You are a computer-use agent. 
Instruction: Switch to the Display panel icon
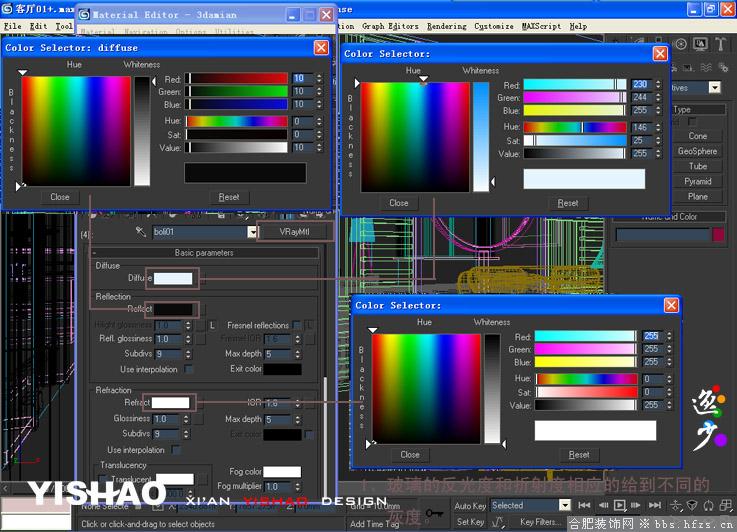pos(700,44)
